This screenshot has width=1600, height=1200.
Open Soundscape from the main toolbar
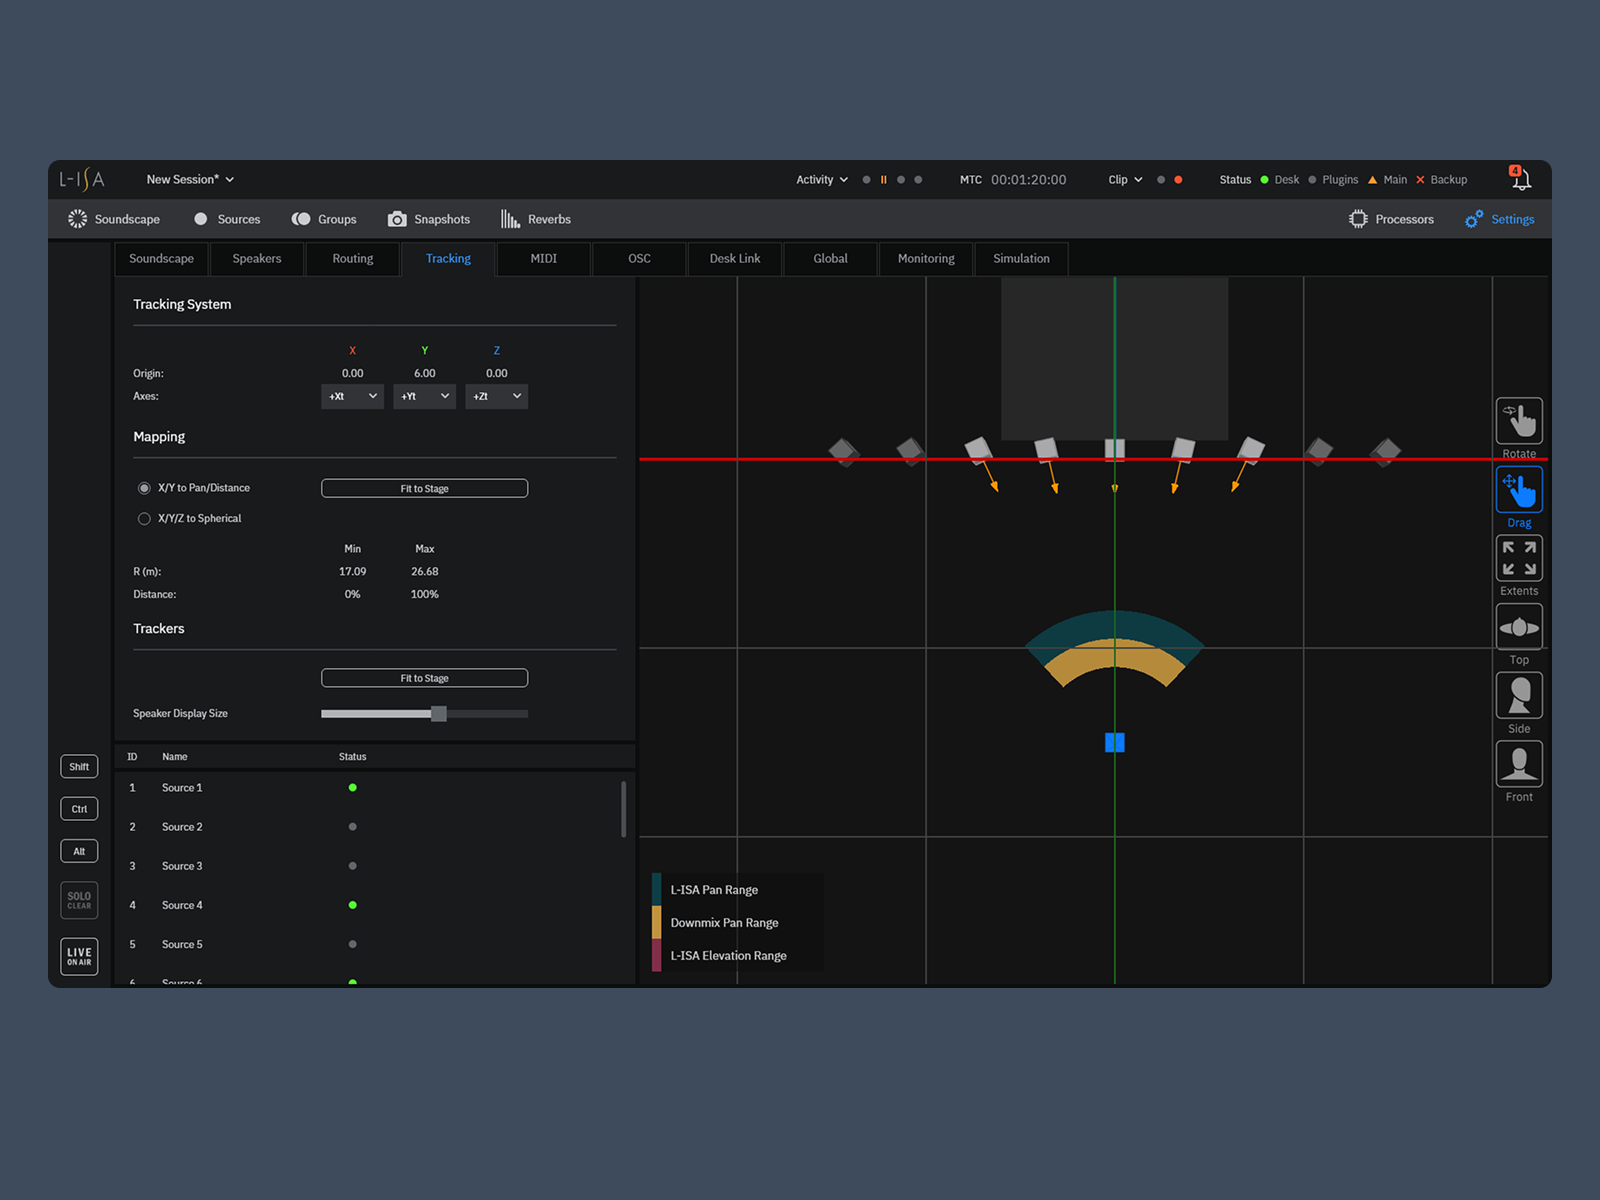click(114, 219)
